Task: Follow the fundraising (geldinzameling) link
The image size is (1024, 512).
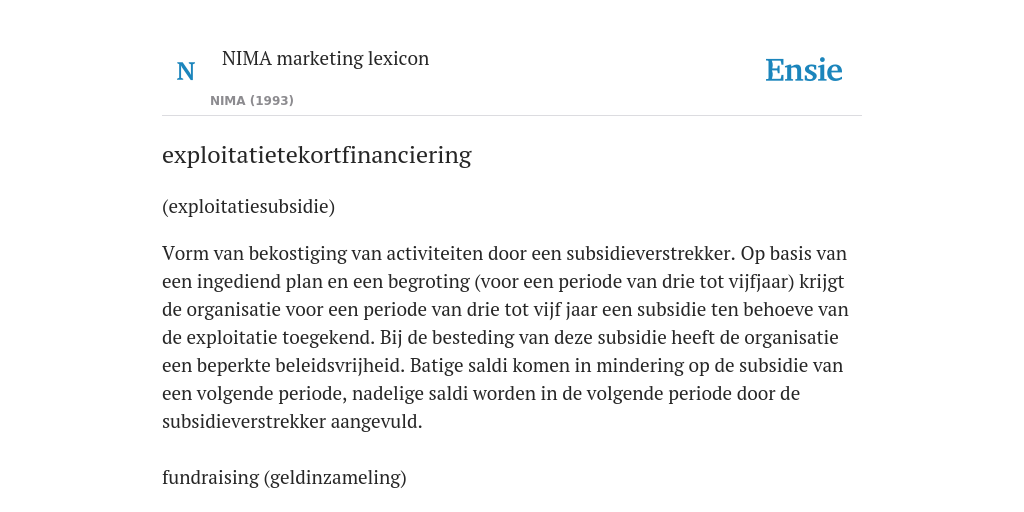Action: point(284,477)
